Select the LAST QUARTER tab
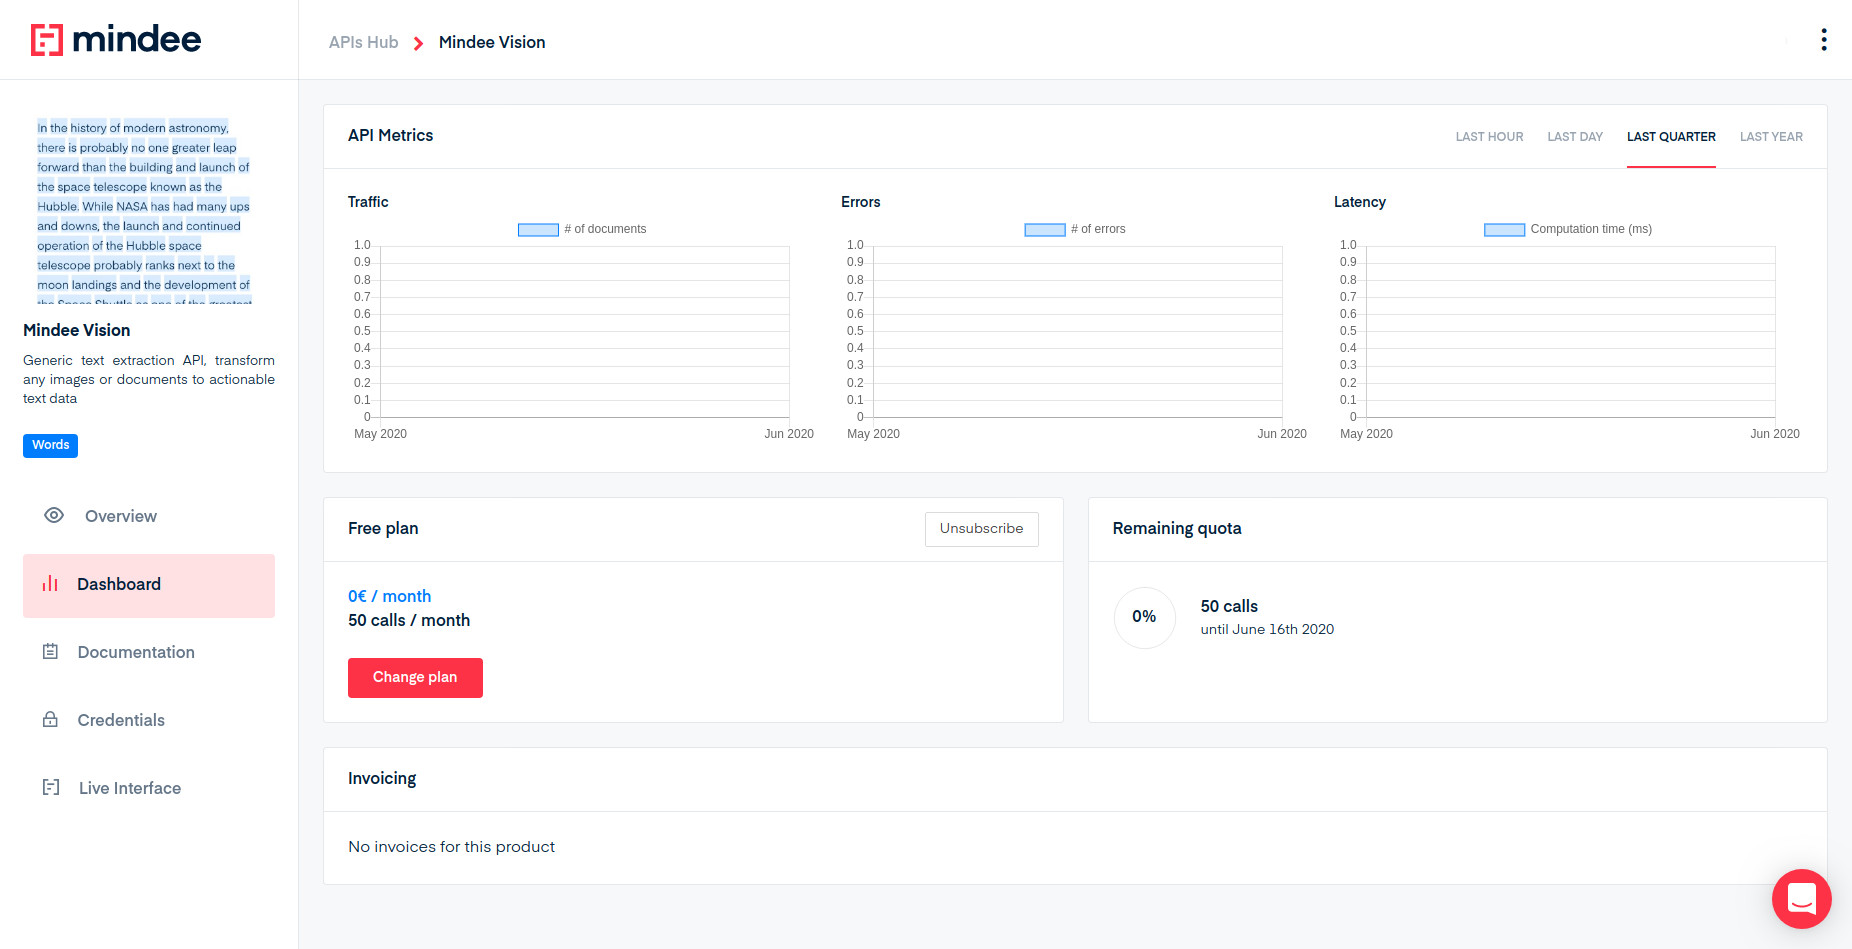 tap(1671, 137)
